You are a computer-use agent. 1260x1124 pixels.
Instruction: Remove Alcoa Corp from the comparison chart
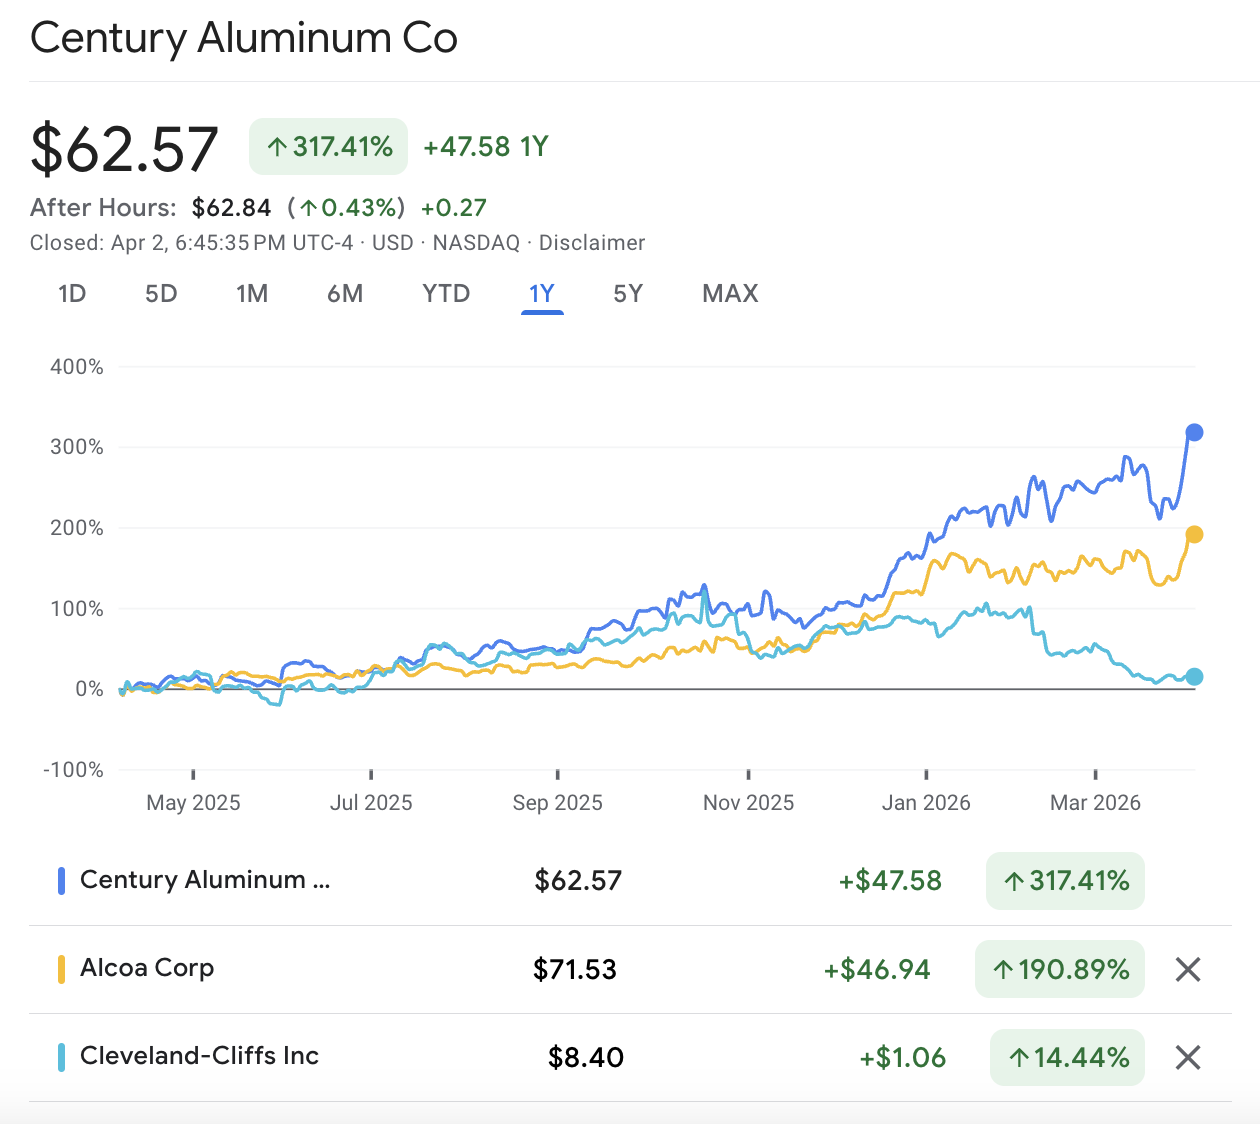point(1187,969)
